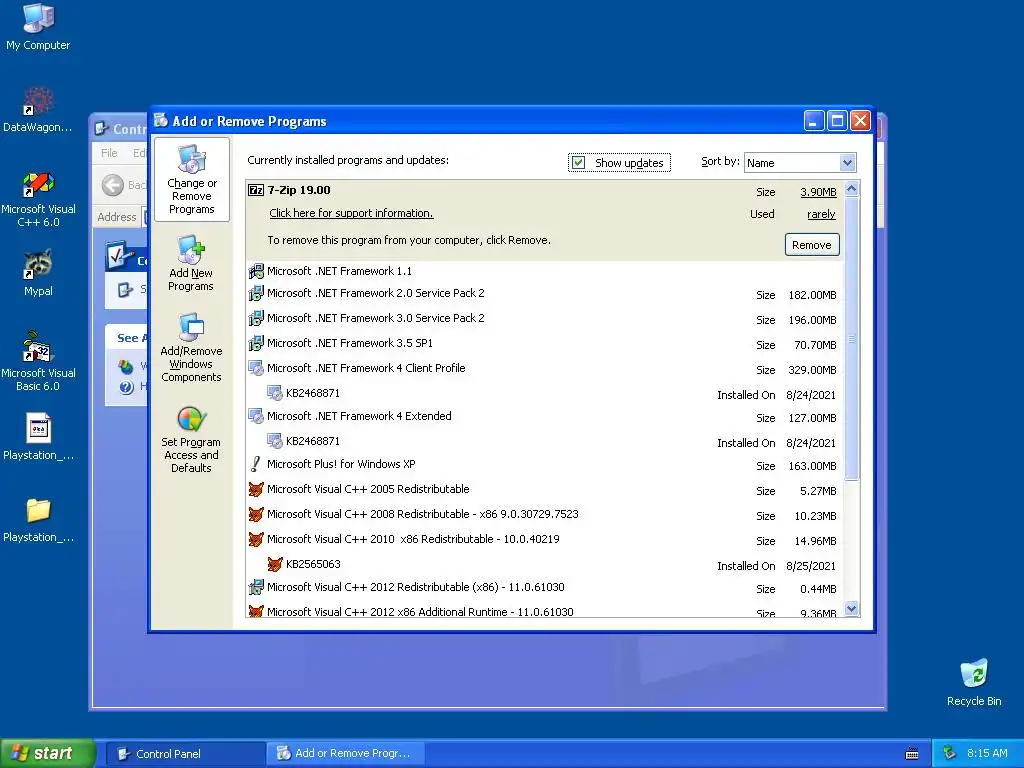Click the File menu in Control Panel window
The width and height of the screenshot is (1024, 768).
tap(109, 153)
